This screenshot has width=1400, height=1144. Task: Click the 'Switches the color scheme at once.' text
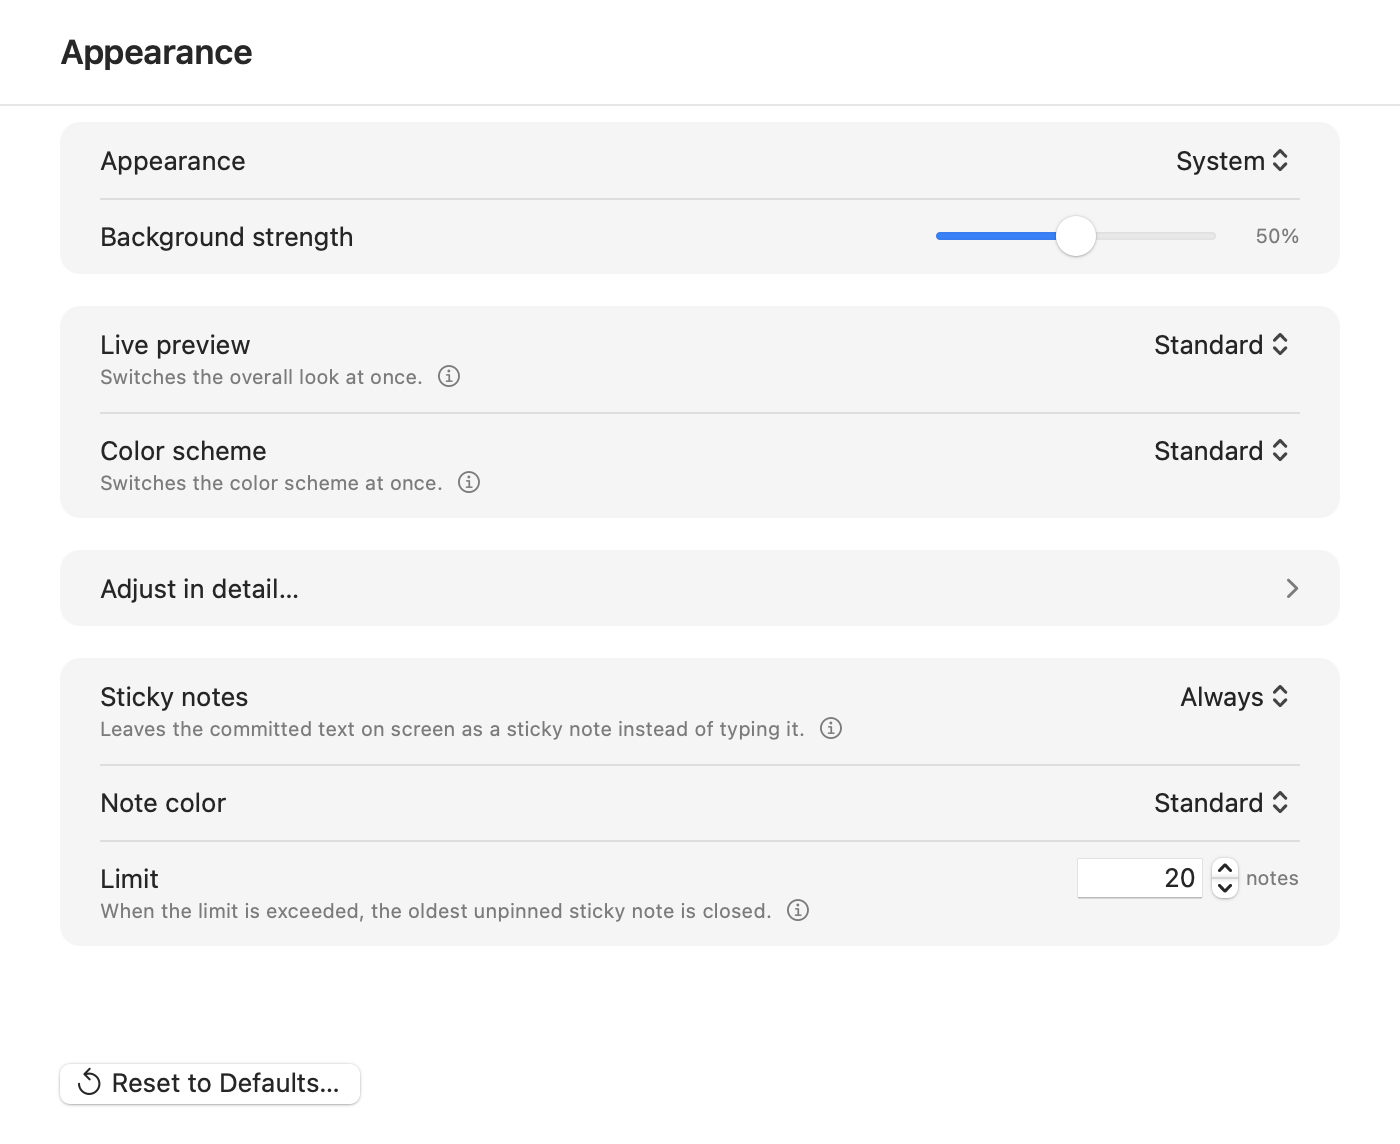click(x=271, y=483)
